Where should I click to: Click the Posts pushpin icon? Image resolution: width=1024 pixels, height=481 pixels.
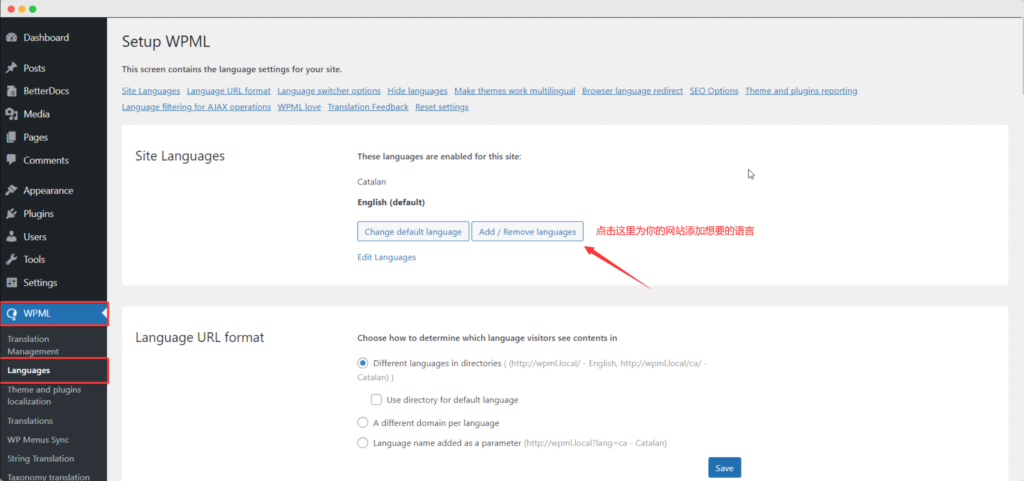(x=11, y=68)
